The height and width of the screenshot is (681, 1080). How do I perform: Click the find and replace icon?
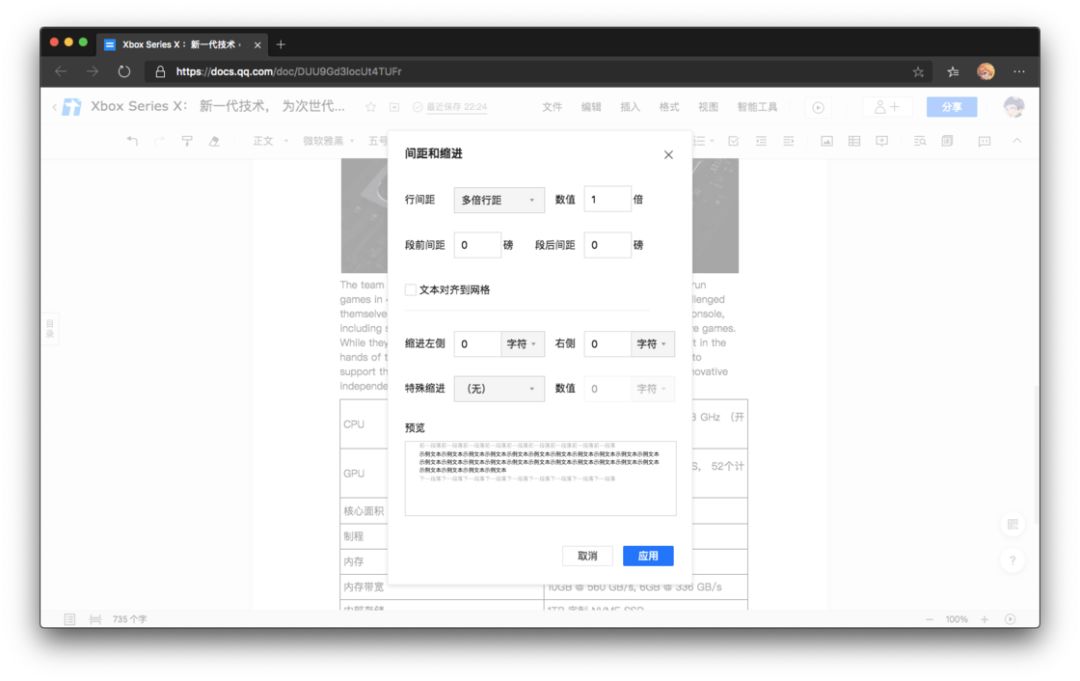tap(920, 140)
